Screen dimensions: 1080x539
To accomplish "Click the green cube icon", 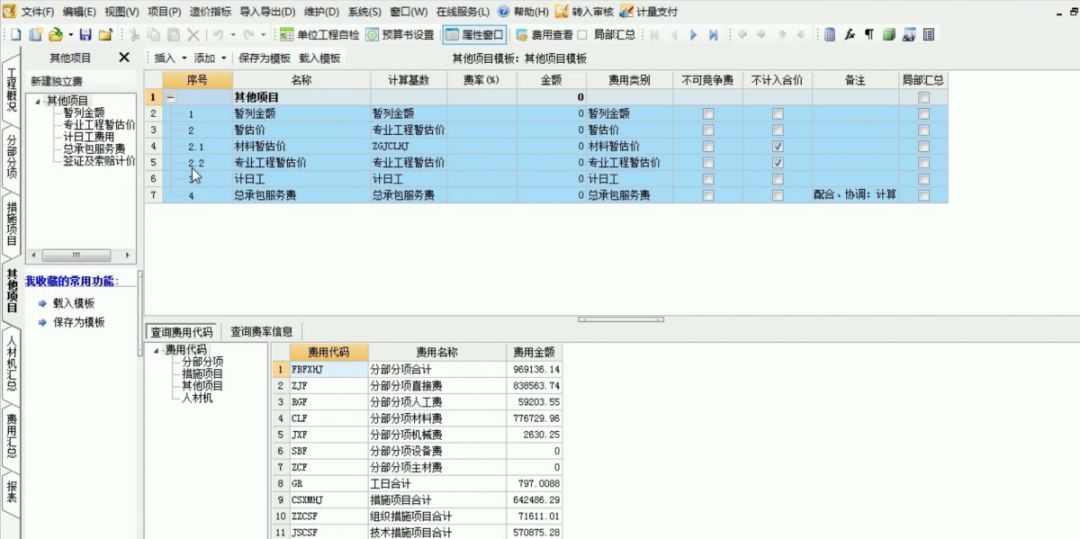I will 889,34.
